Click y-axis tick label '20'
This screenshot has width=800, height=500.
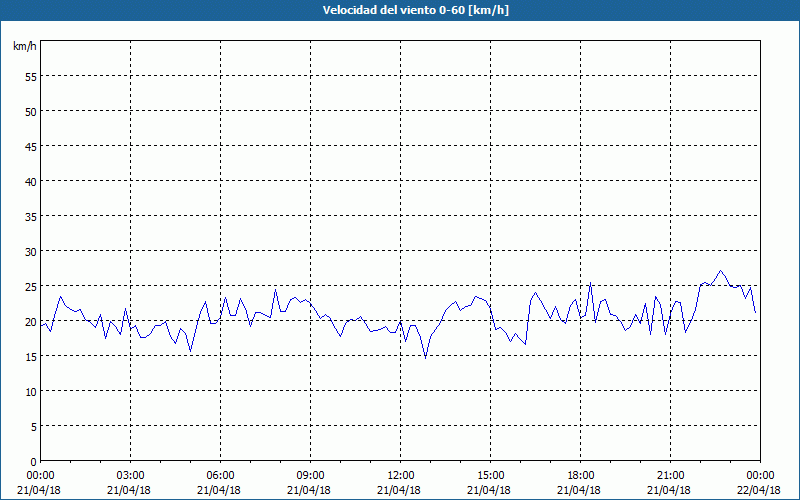31,321
